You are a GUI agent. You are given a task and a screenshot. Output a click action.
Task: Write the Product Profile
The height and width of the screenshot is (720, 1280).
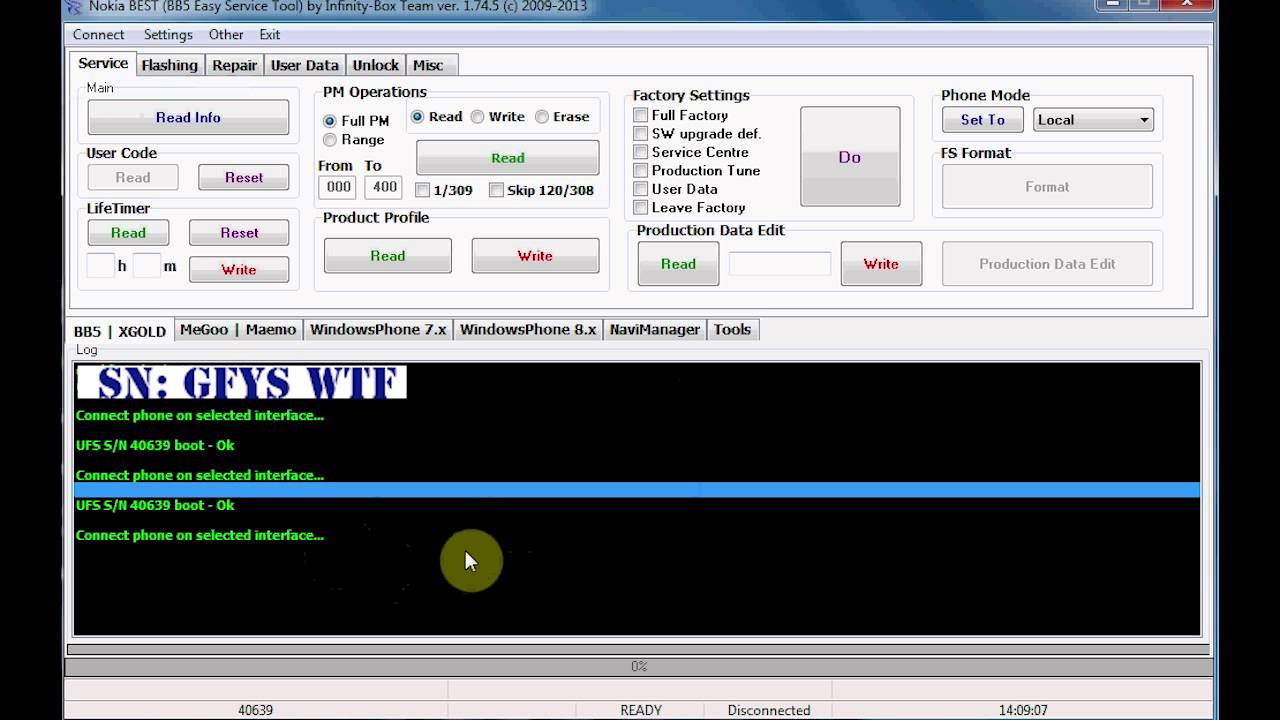(x=535, y=256)
